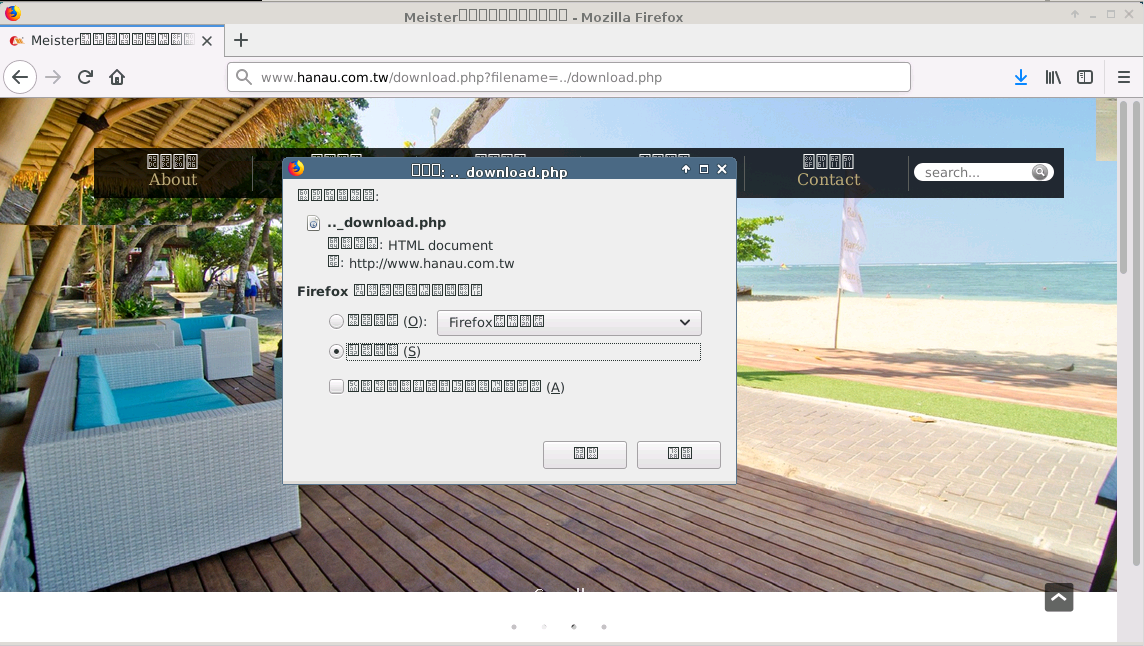Click the left dialog button at the bottom
Viewport: 1144px width, 646px height.
point(585,455)
